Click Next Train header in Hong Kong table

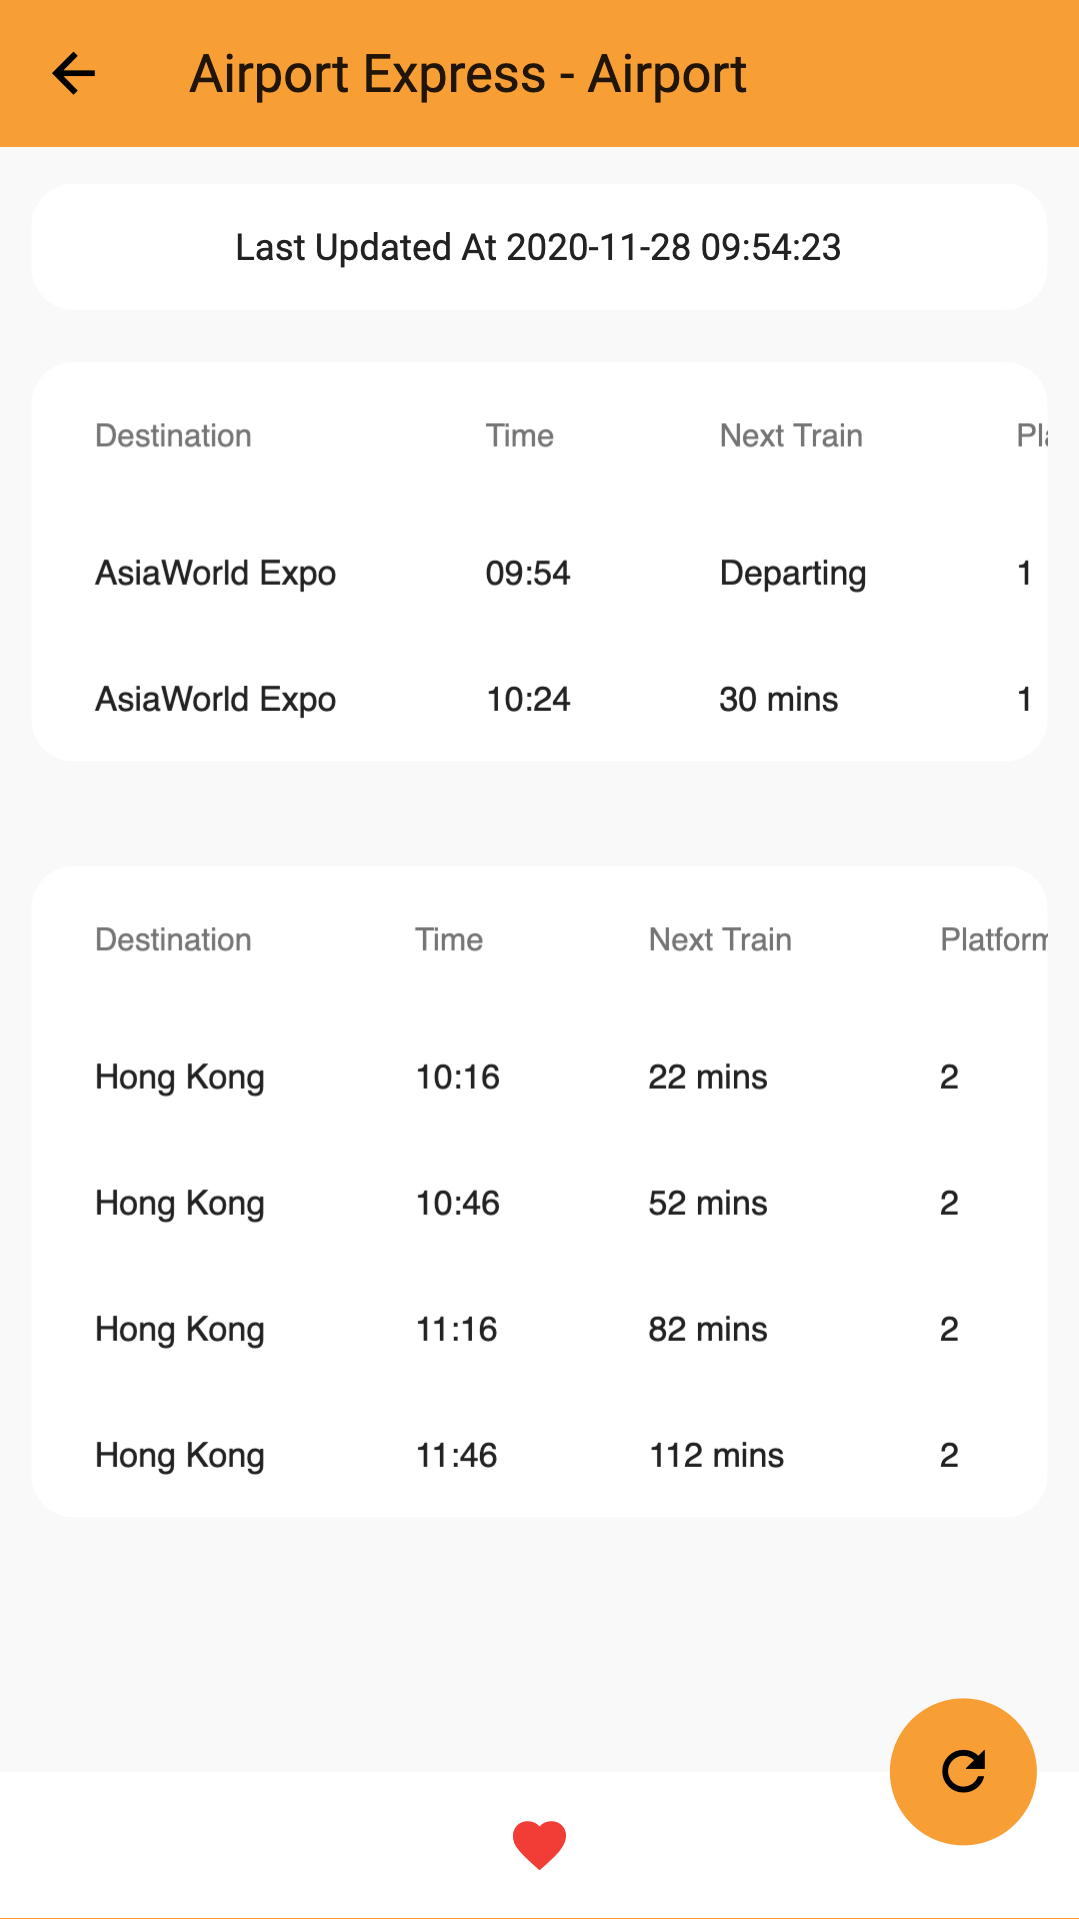[720, 940]
